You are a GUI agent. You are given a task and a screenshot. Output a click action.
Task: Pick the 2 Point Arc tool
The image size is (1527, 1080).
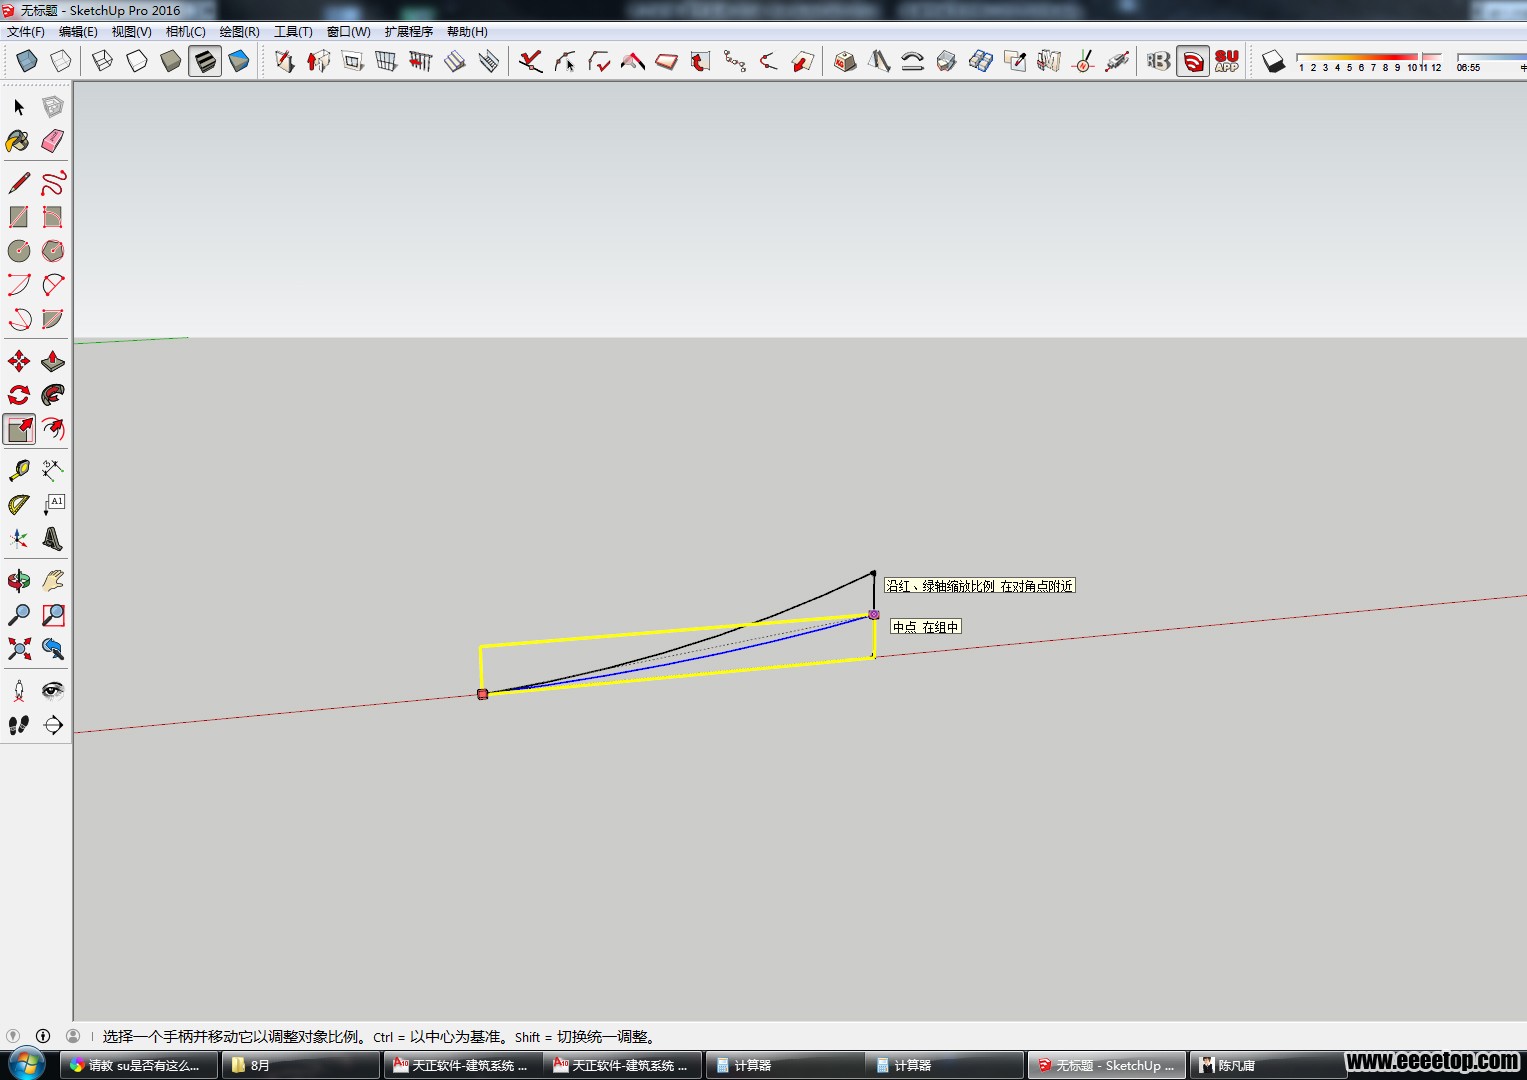click(53, 285)
